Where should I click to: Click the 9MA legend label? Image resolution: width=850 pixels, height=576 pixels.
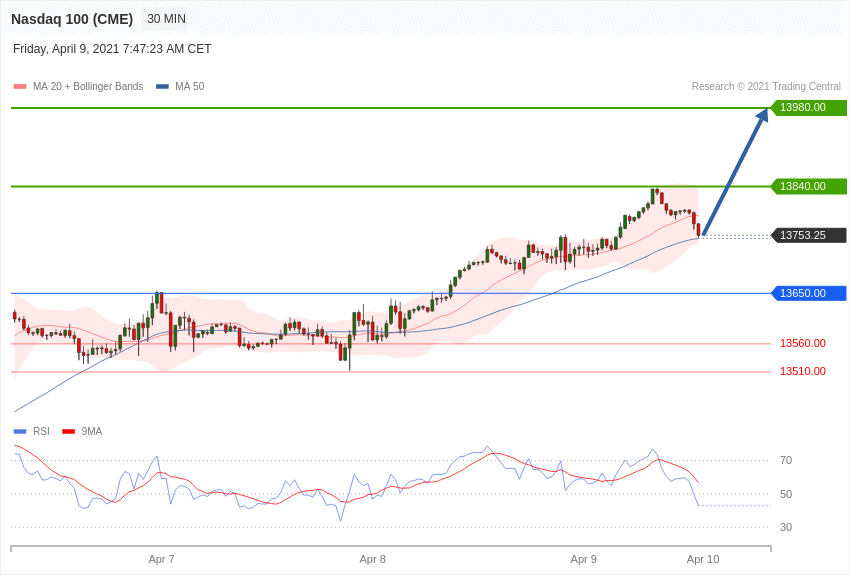click(x=92, y=431)
